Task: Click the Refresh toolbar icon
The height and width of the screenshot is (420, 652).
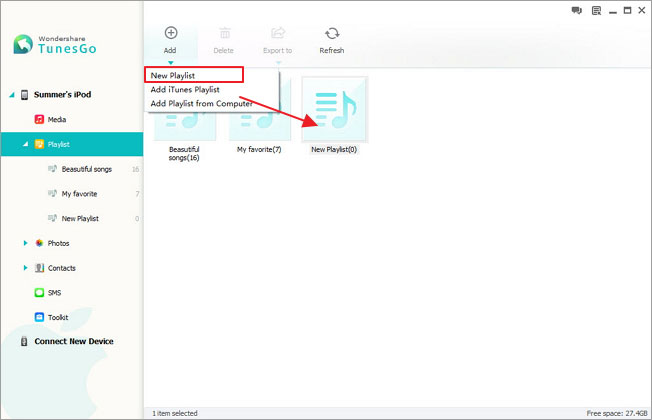Action: pos(332,33)
